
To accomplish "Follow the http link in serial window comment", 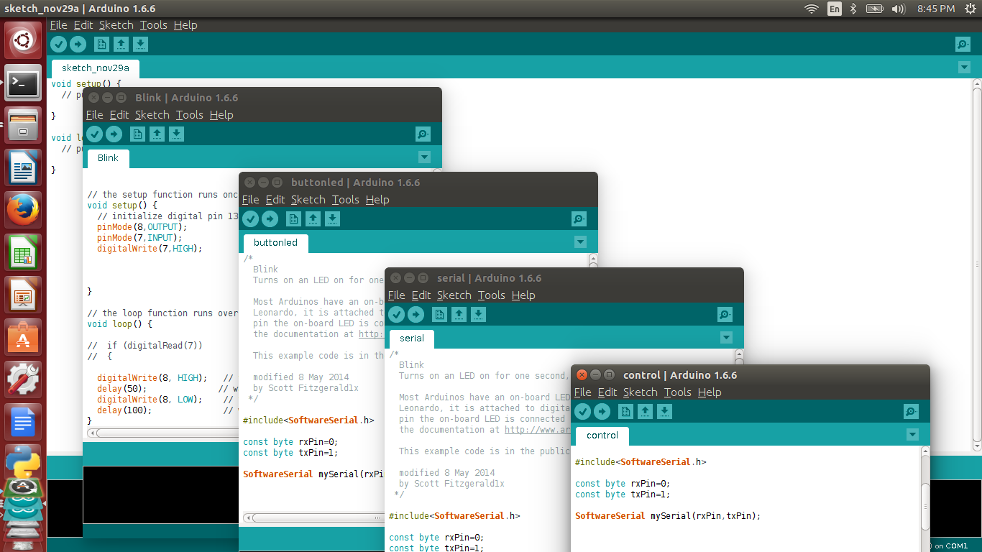I will (537, 430).
